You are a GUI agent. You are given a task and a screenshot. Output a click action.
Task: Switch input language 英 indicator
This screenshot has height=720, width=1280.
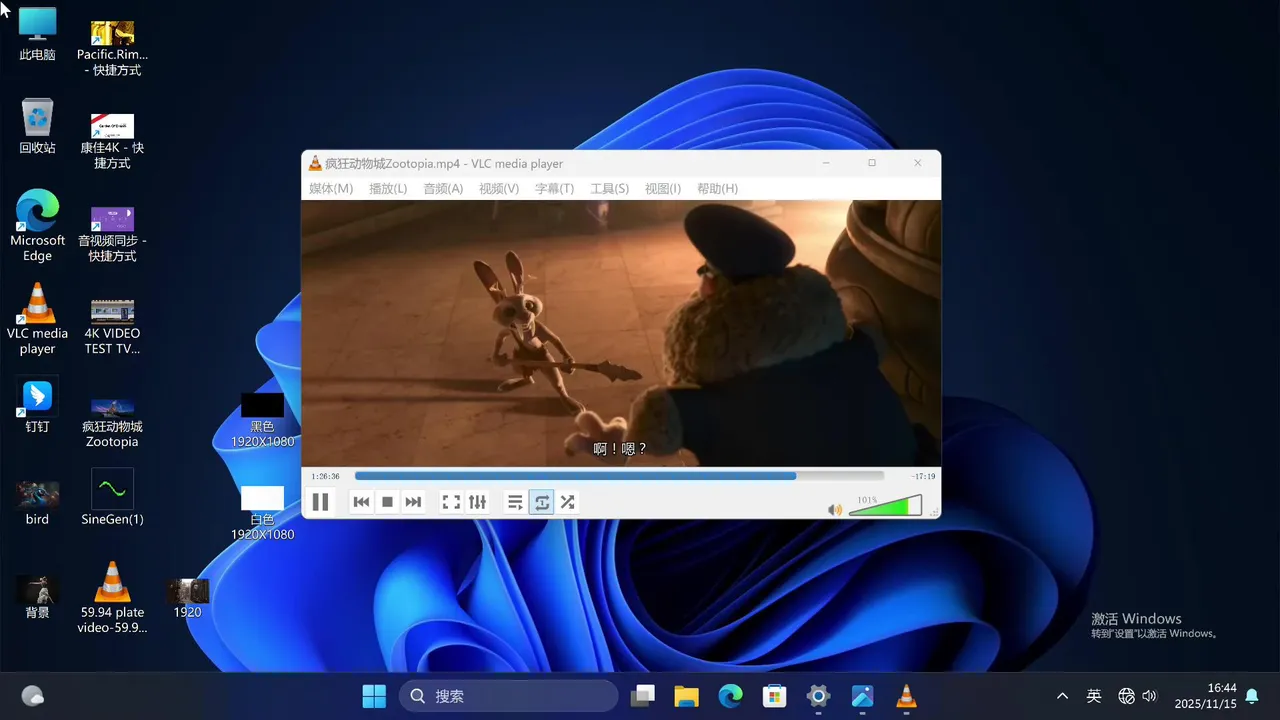(1094, 696)
